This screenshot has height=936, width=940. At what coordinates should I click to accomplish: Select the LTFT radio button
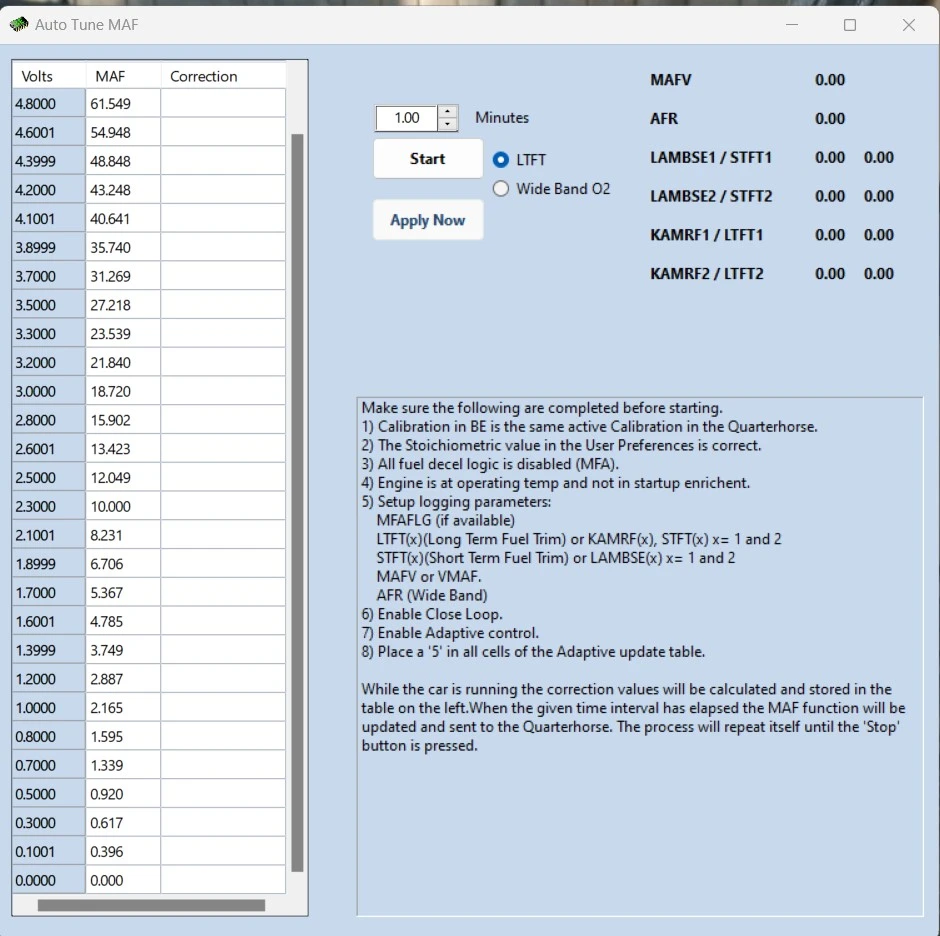(501, 159)
